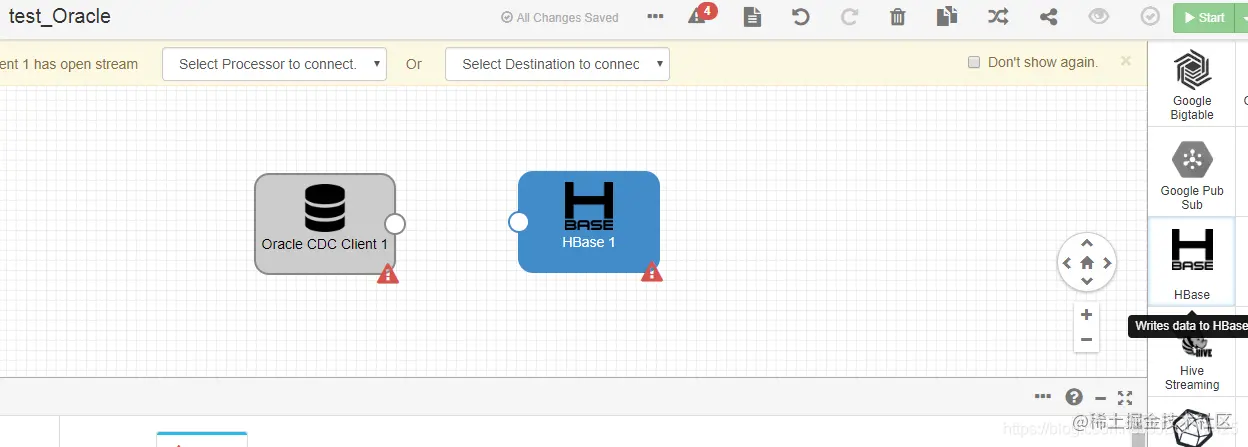
Task: Undo the last change
Action: coord(800,17)
